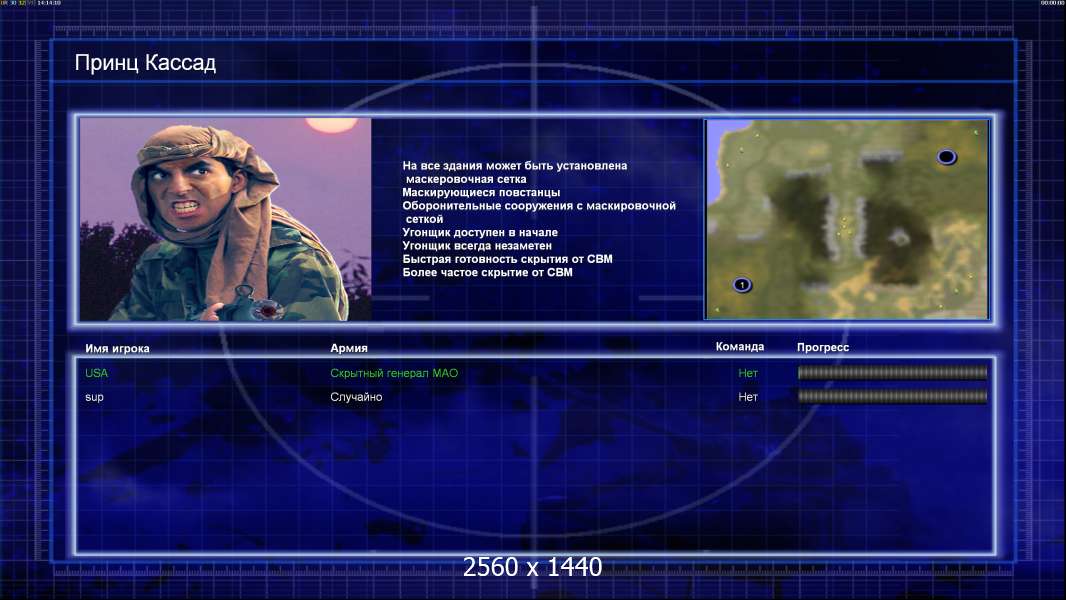This screenshot has height=600, width=1066.
Task: Click text Быстрая готовность скрытия от СВМ
Action: pyautogui.click(x=507, y=259)
